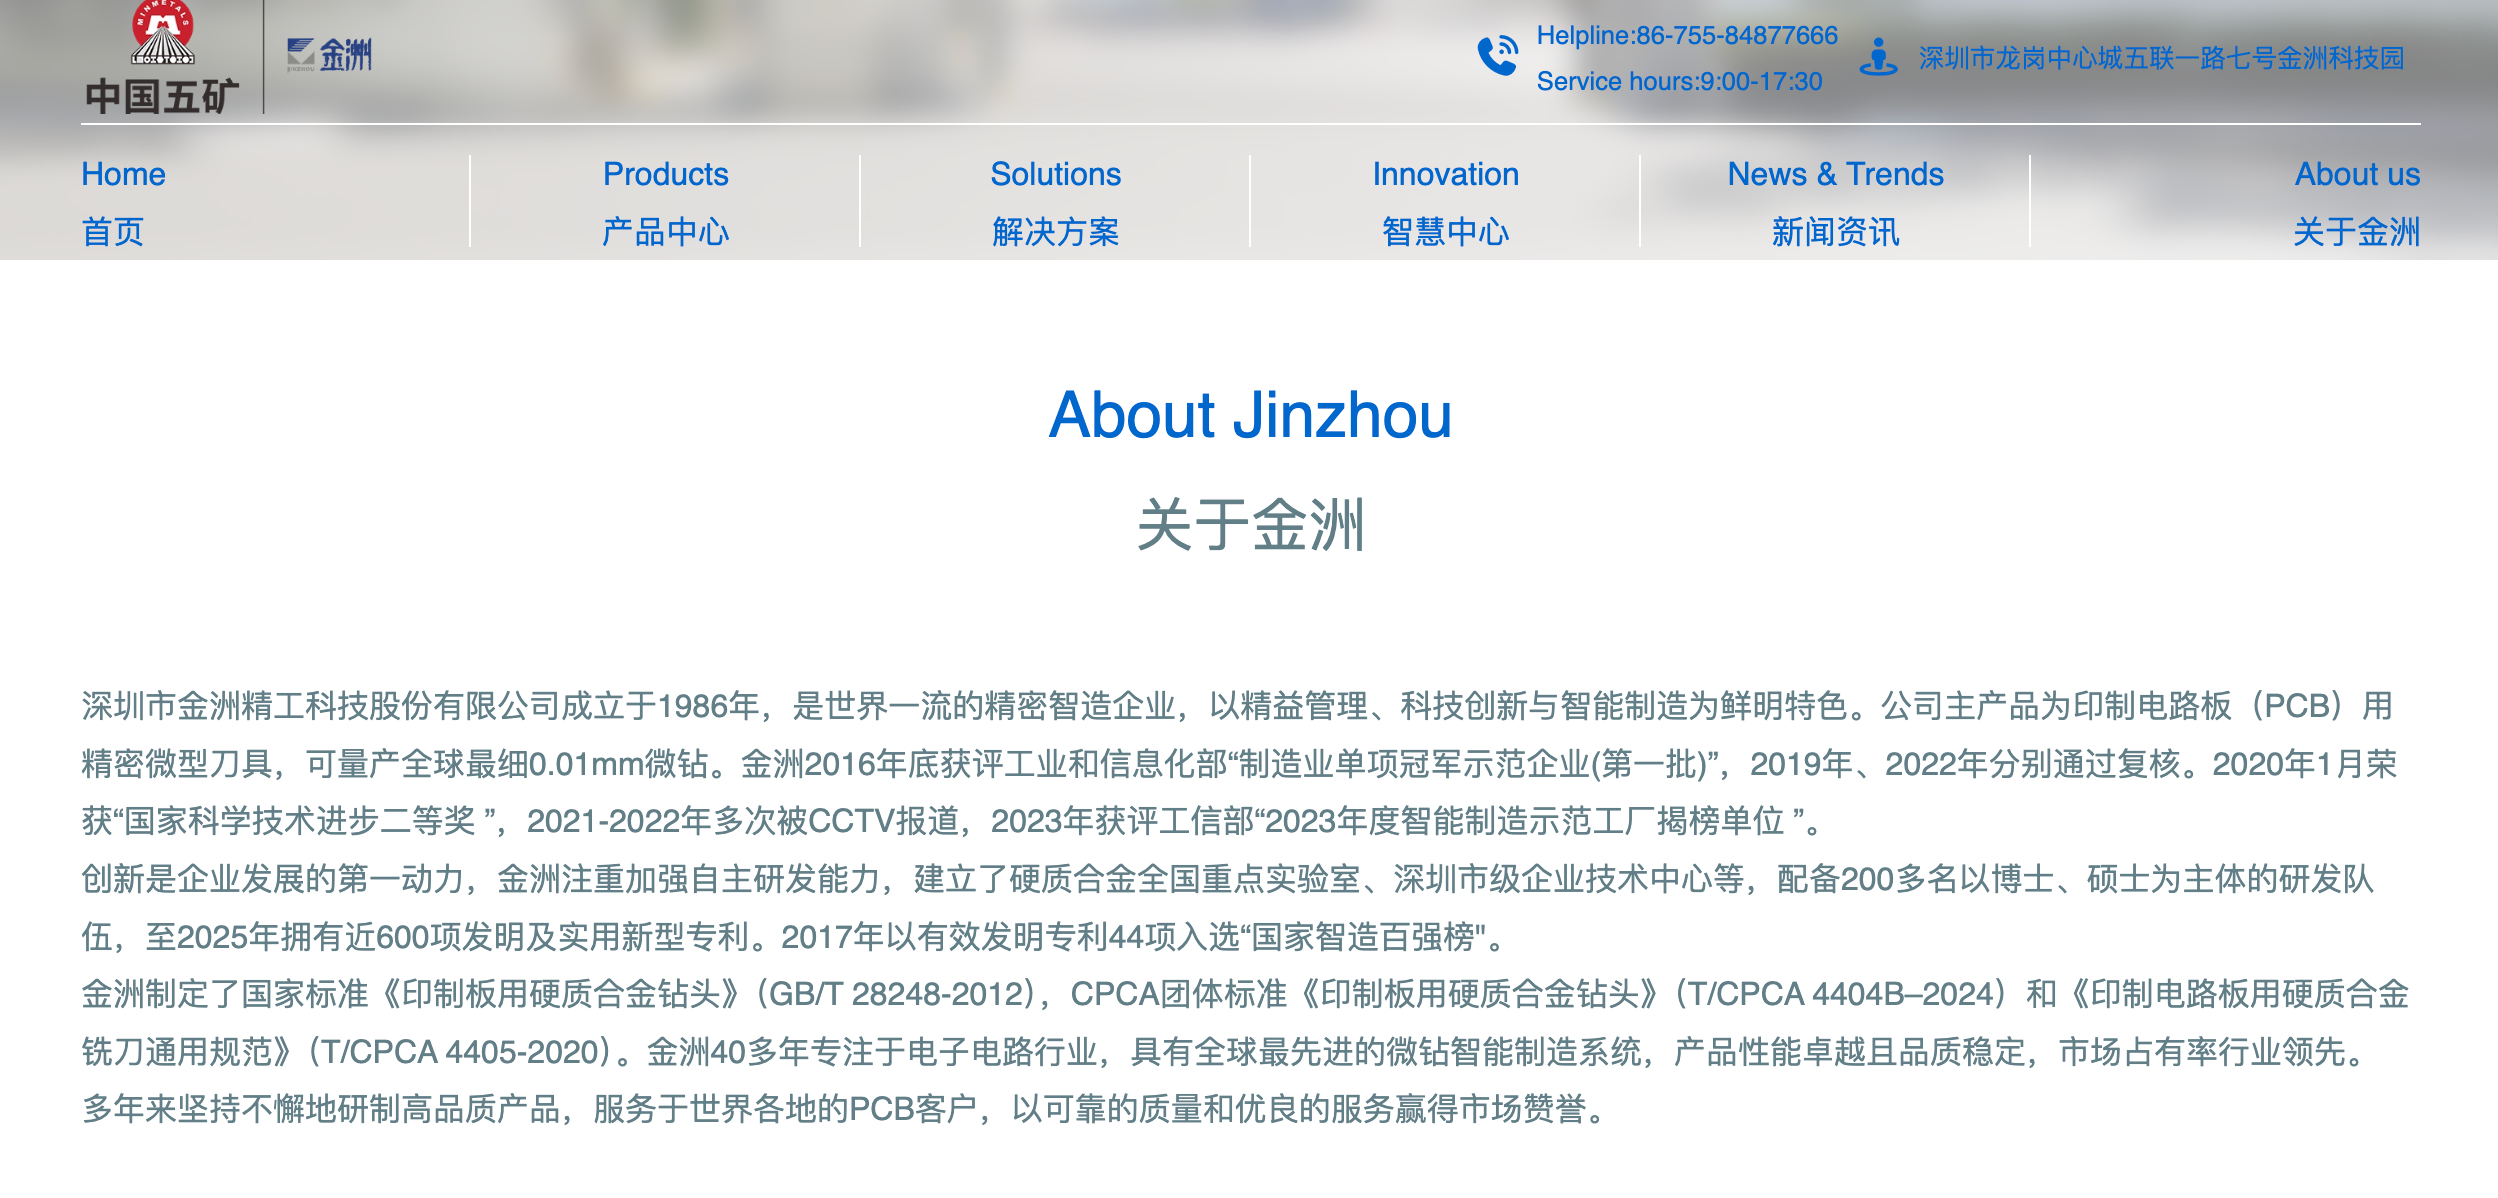
Task: Open the About us menu
Action: pos(2357,174)
